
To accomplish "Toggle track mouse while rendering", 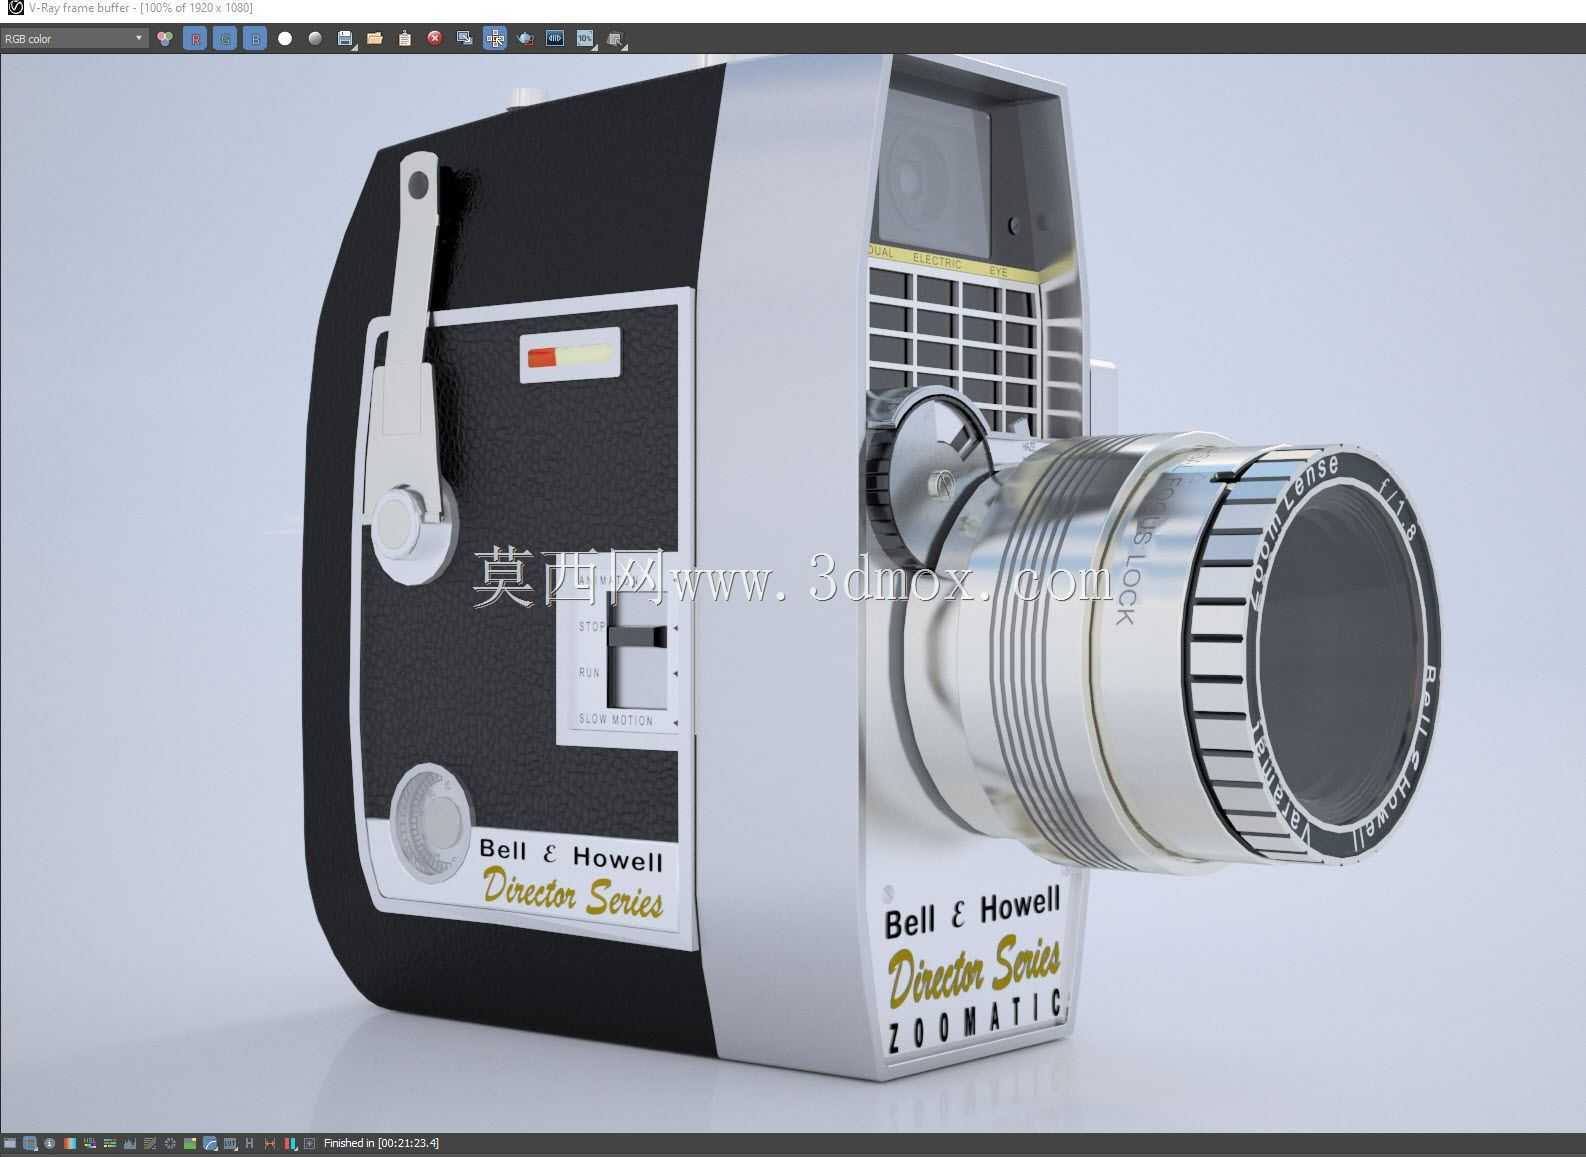I will coord(495,39).
